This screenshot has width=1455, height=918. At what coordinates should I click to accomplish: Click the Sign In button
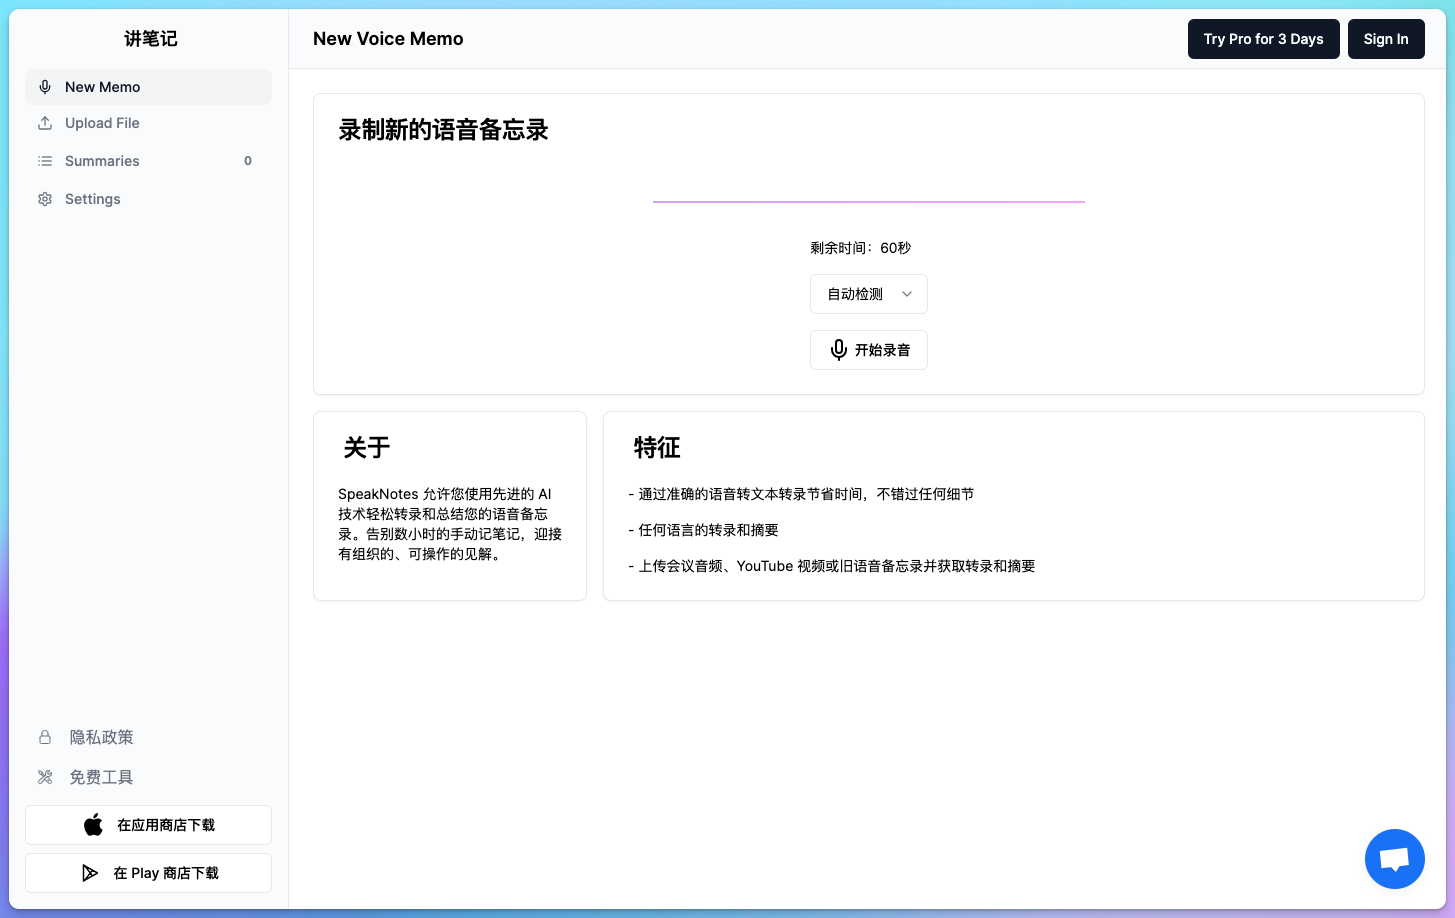click(1386, 39)
